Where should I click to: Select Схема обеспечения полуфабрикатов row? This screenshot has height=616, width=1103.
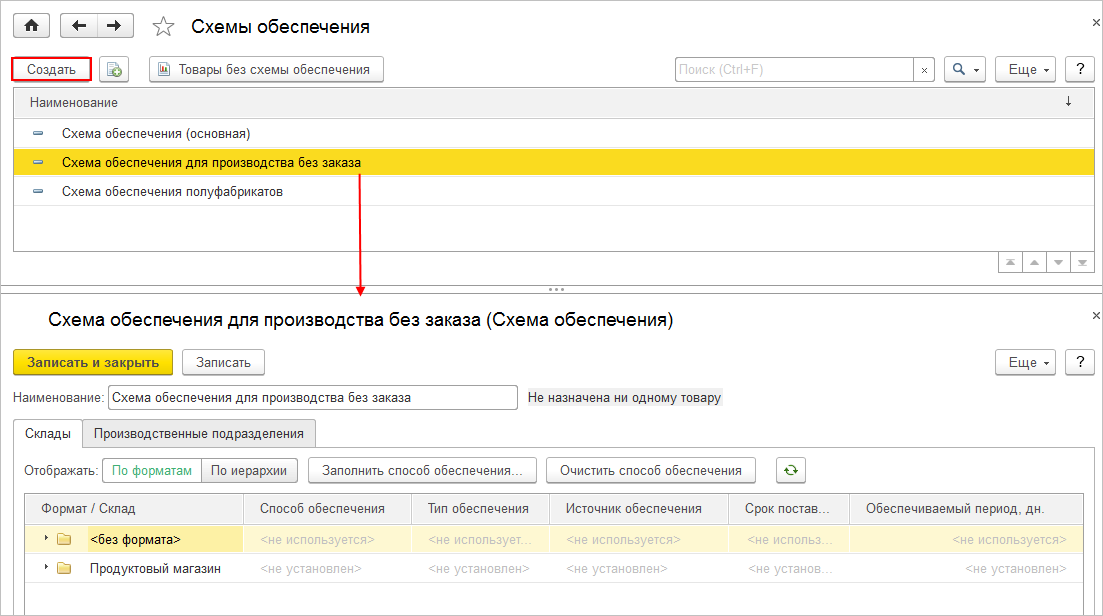pos(554,191)
